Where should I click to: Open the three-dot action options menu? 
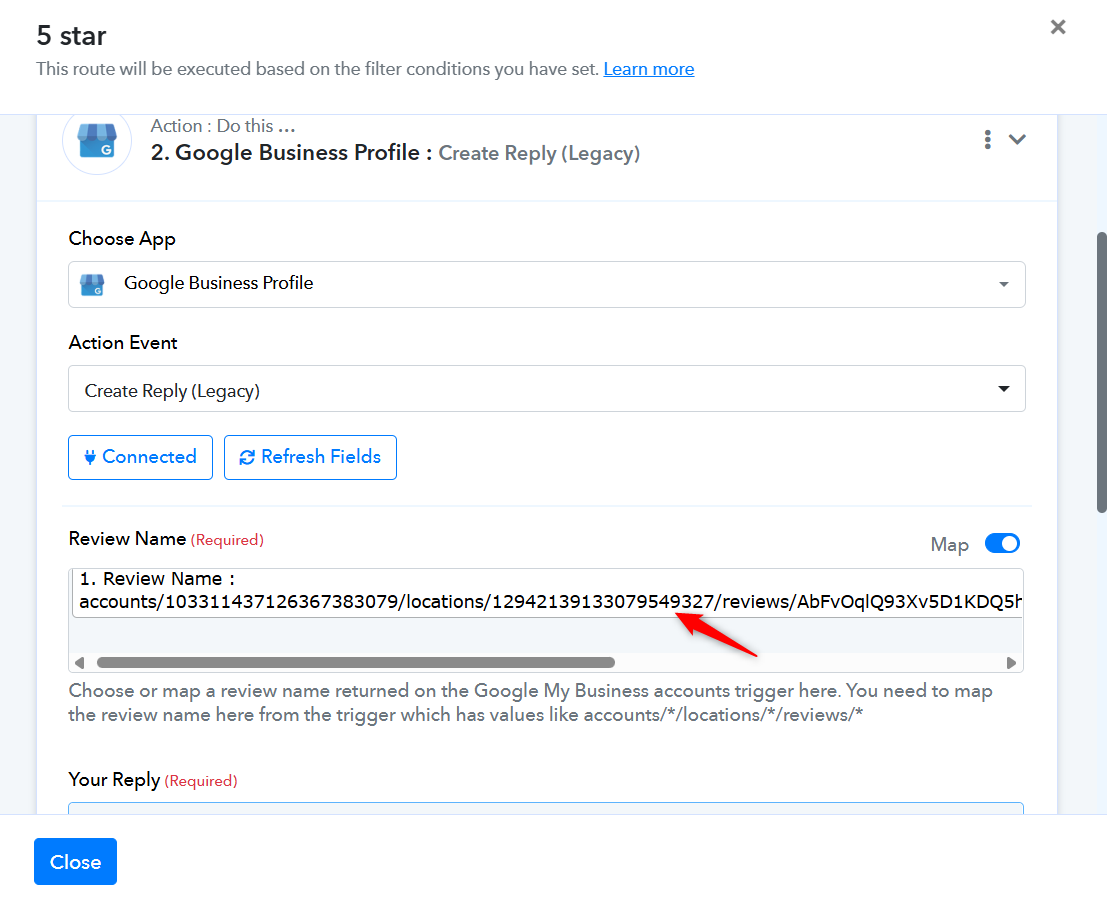click(987, 140)
